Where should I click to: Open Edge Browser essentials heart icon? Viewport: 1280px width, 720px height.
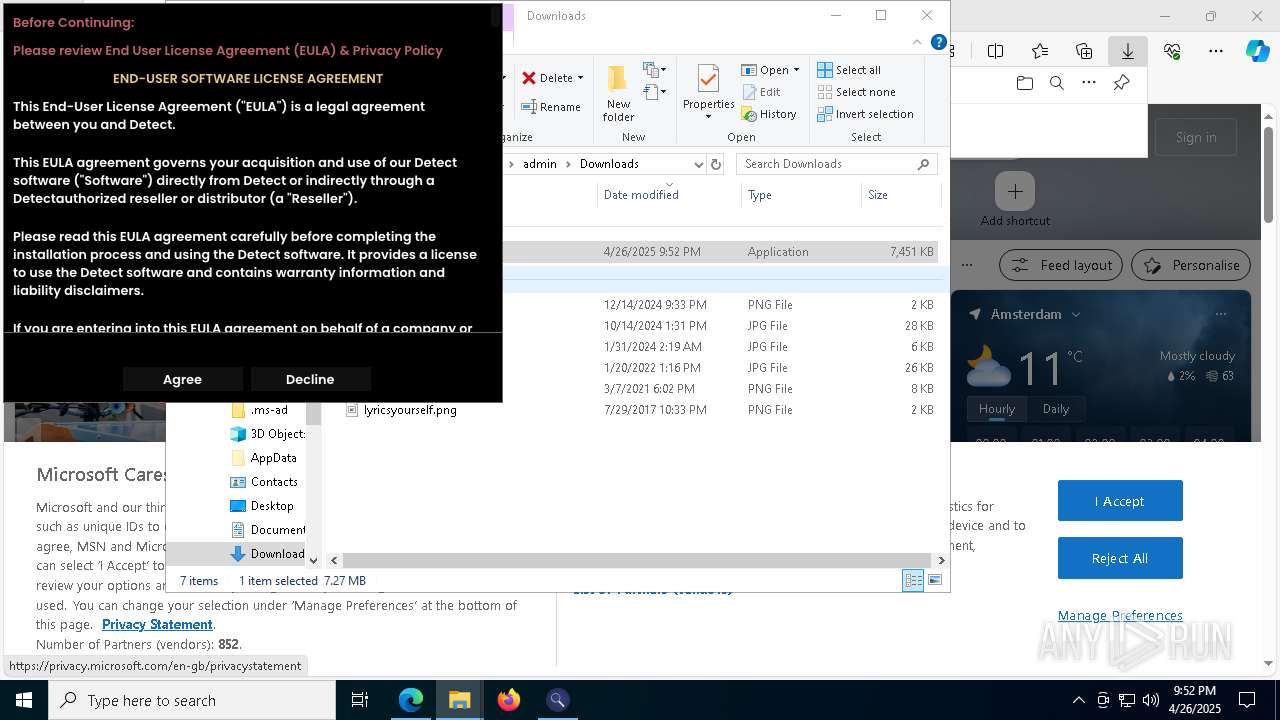[1172, 51]
